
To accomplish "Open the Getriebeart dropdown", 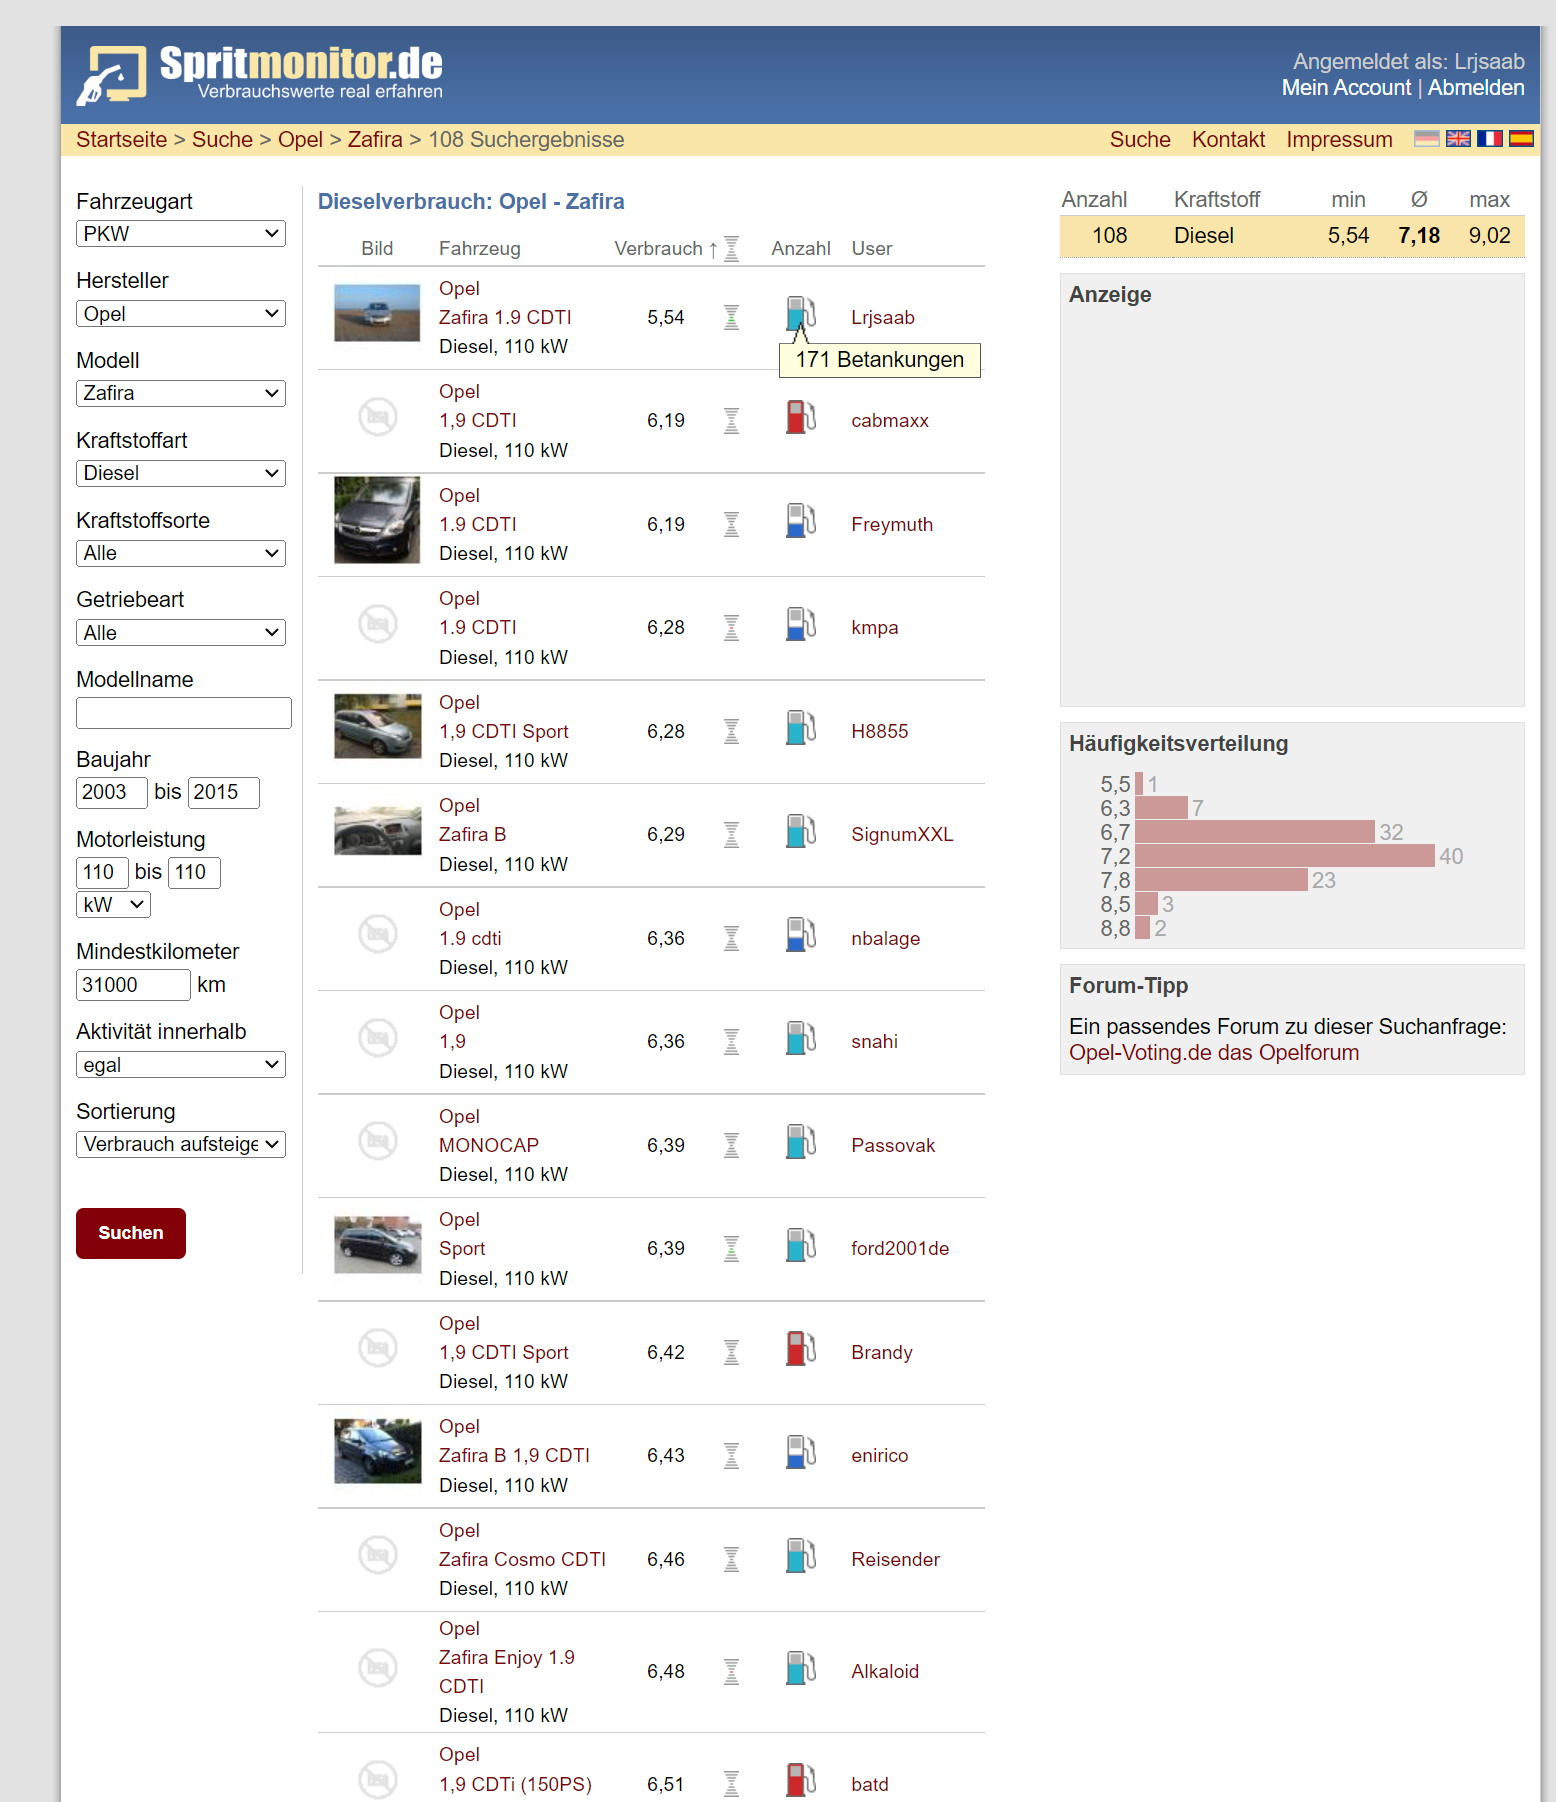I will [181, 633].
